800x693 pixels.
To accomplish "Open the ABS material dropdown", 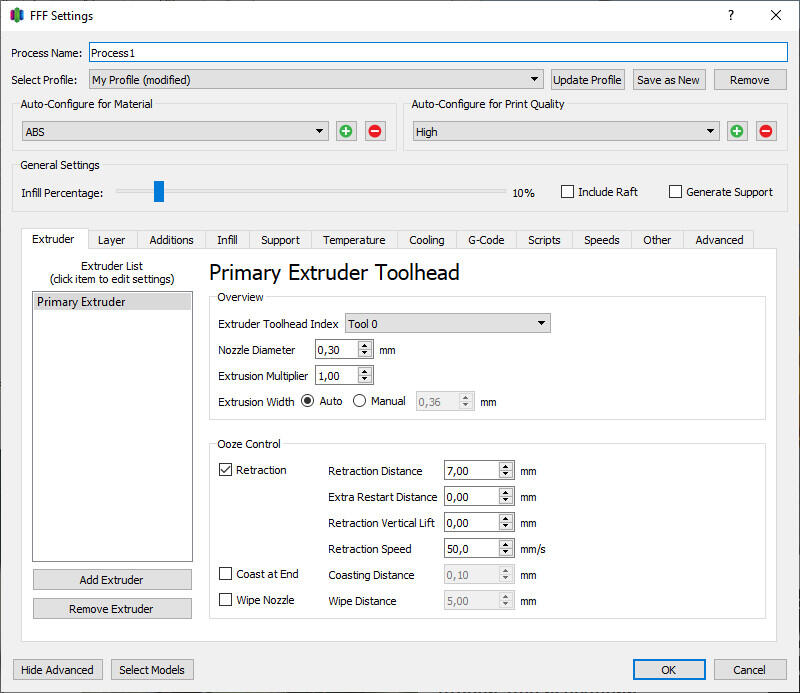I will tap(175, 132).
